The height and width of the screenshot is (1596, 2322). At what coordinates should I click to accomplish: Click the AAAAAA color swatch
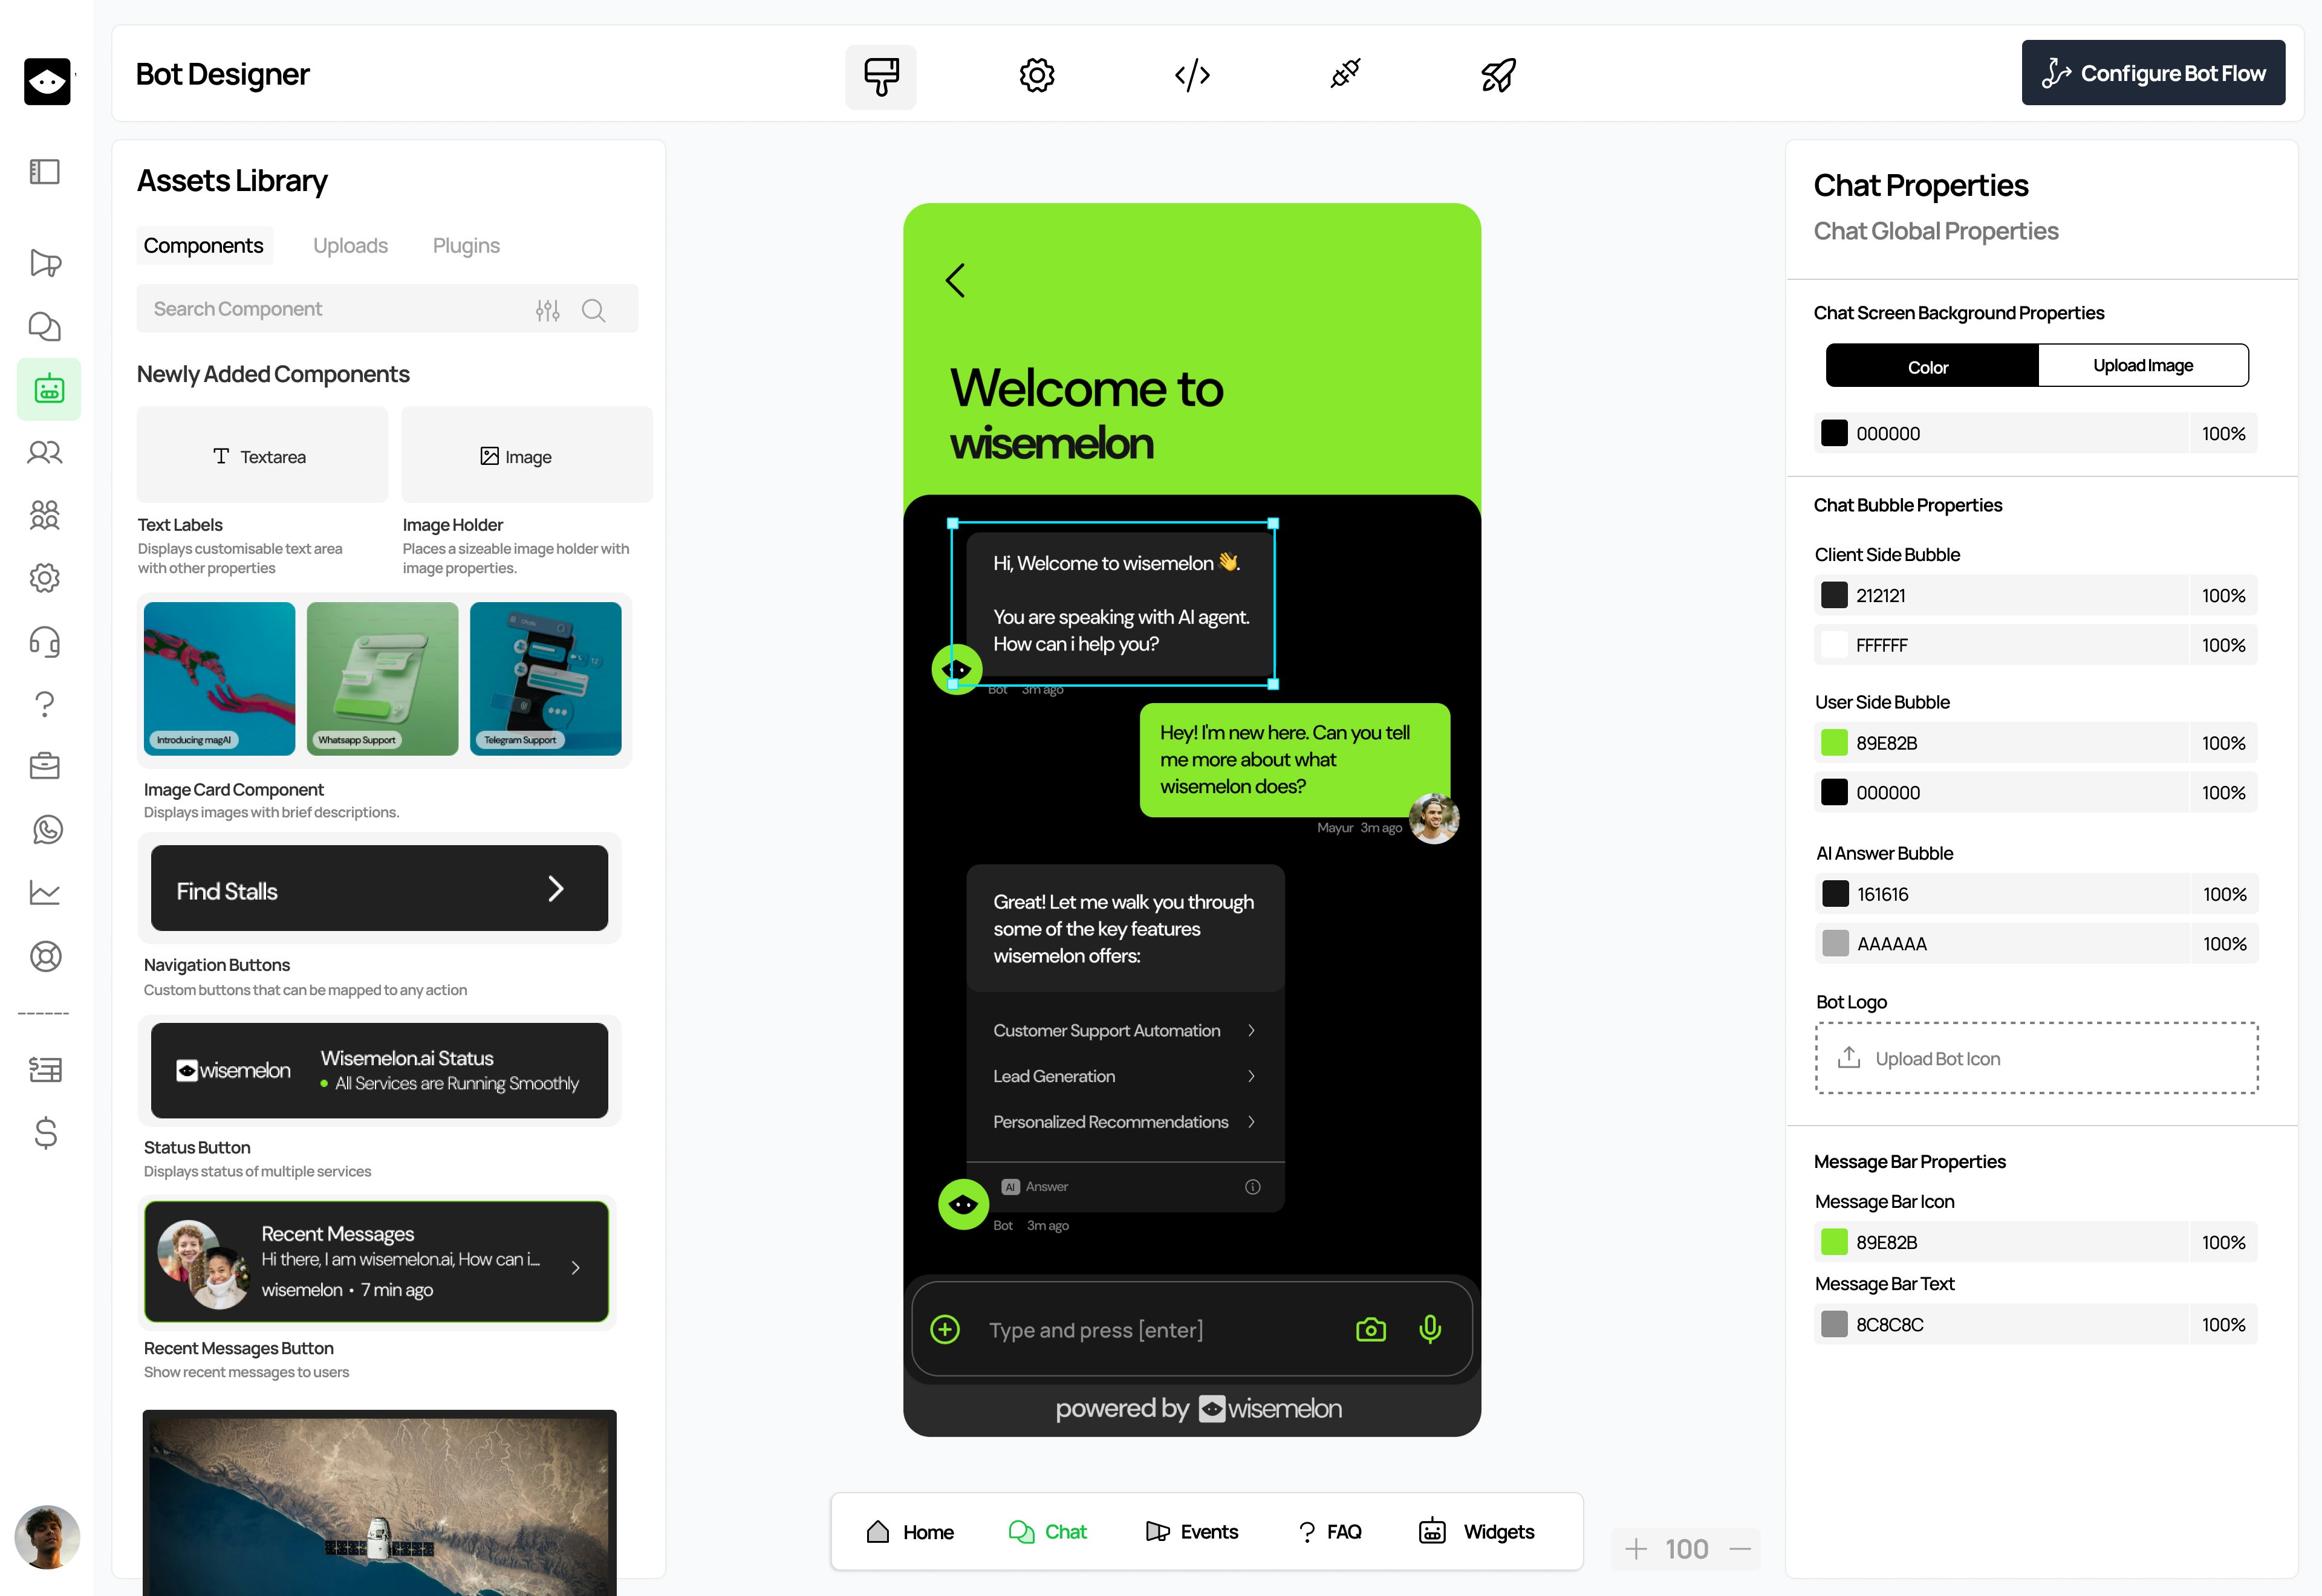pos(1835,944)
